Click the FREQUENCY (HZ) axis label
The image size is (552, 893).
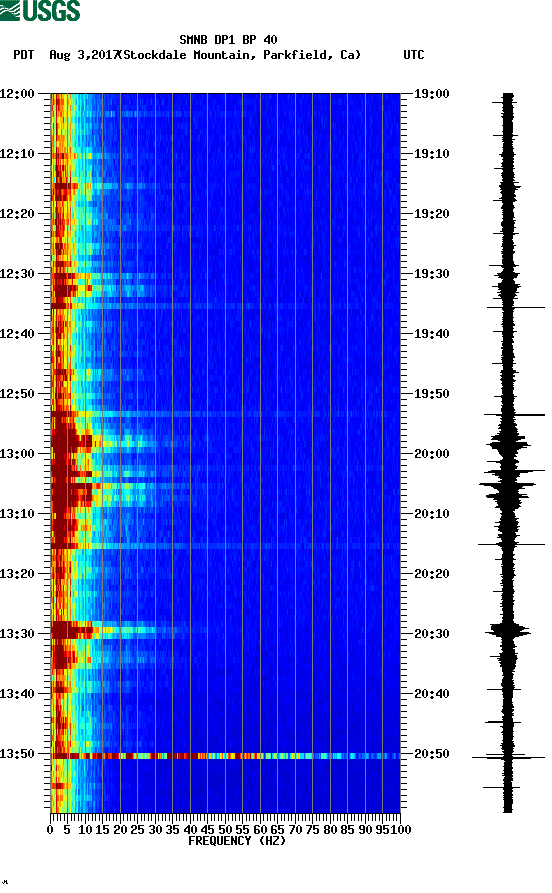coord(236,841)
